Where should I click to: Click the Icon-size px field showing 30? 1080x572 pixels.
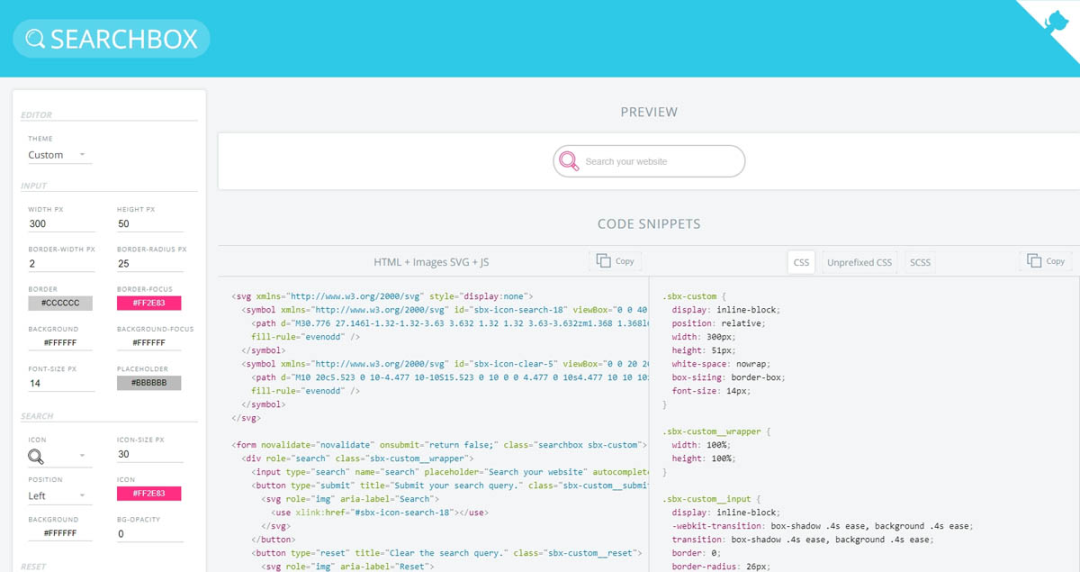pos(150,454)
